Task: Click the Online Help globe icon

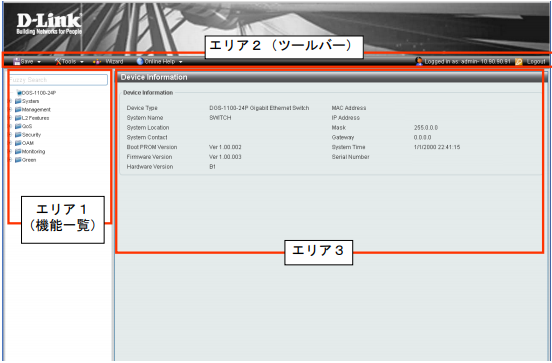Action: point(140,62)
